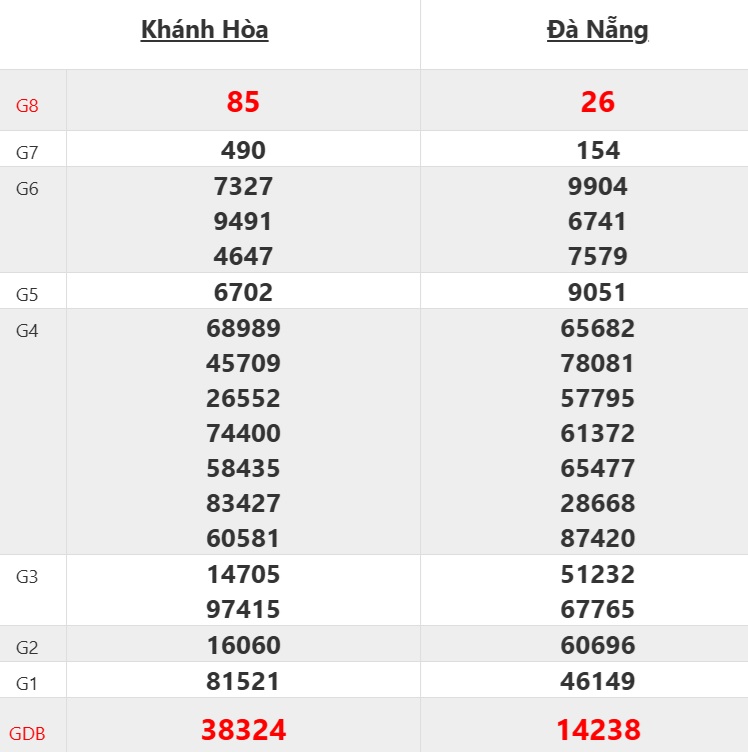Image resolution: width=748 pixels, height=752 pixels.
Task: Click the G4 number 74400
Action: click(x=243, y=434)
